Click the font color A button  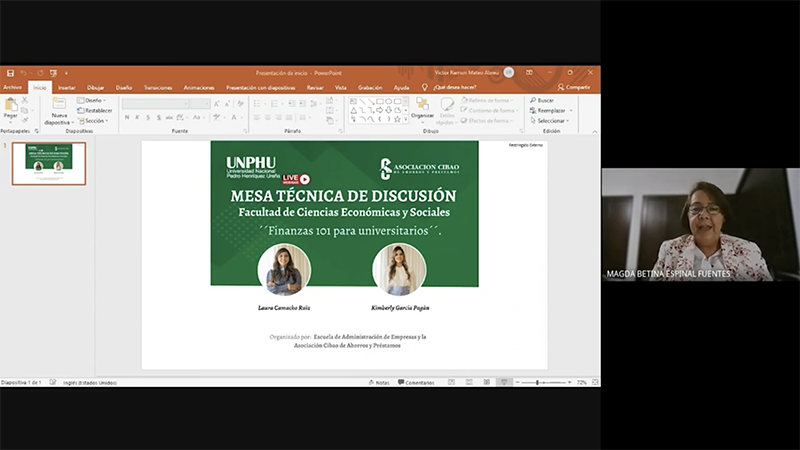click(235, 117)
